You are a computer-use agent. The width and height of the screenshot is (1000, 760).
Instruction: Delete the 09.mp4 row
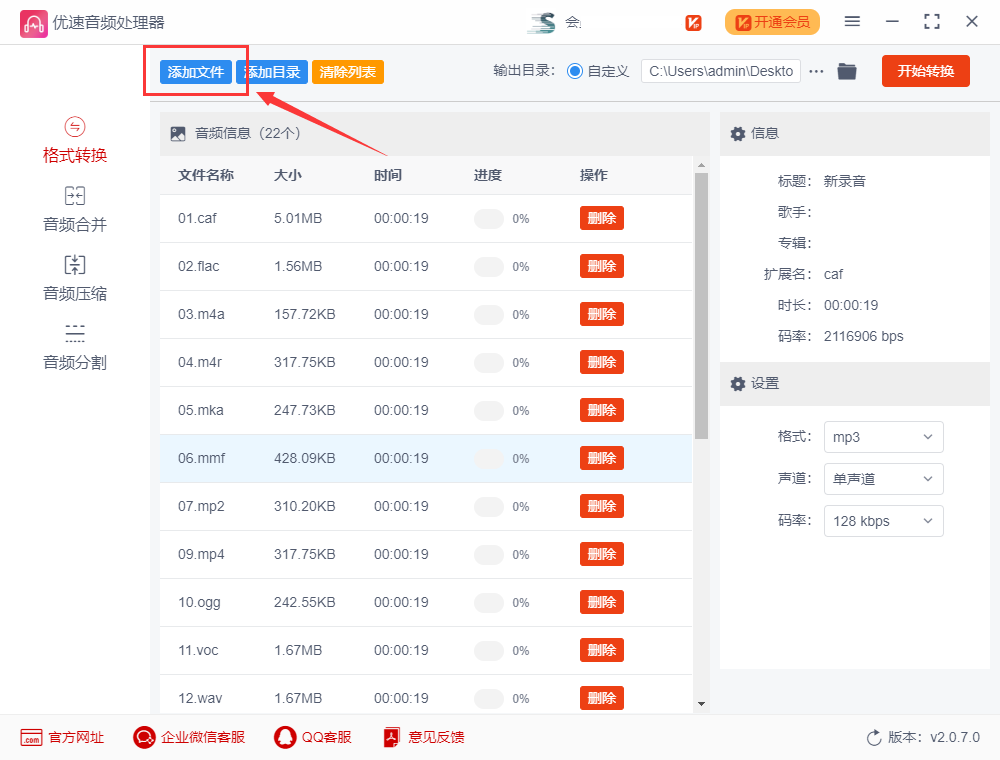pos(601,554)
